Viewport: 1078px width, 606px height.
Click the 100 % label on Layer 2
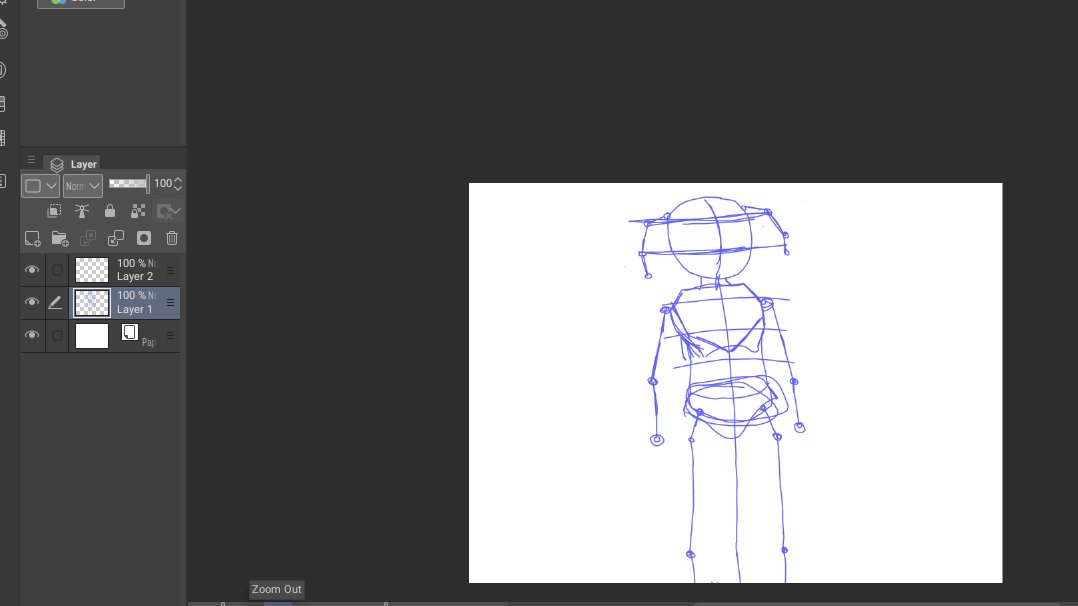click(x=131, y=263)
